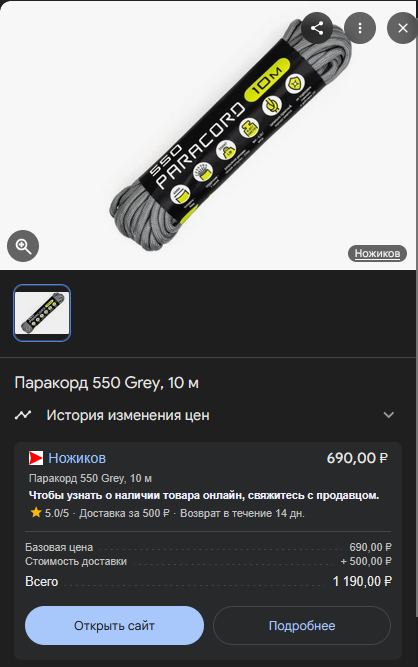Expand the История изменения цен chevron
Screen dimensions: 418x667
pyautogui.click(x=389, y=415)
